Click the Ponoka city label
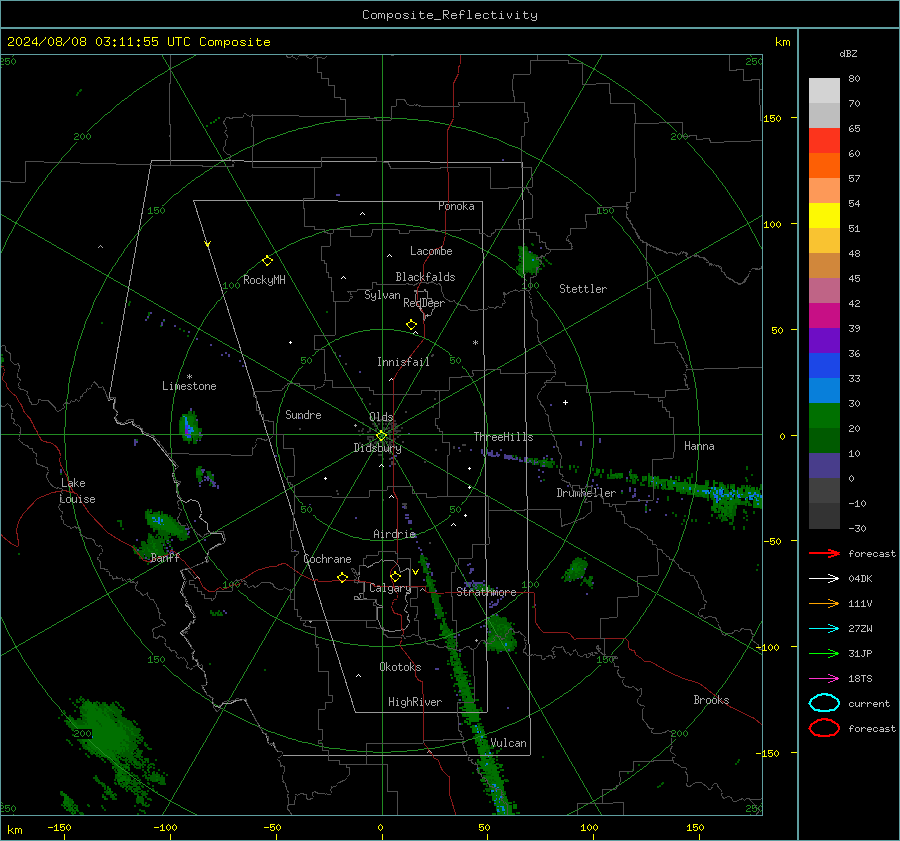 (x=456, y=206)
